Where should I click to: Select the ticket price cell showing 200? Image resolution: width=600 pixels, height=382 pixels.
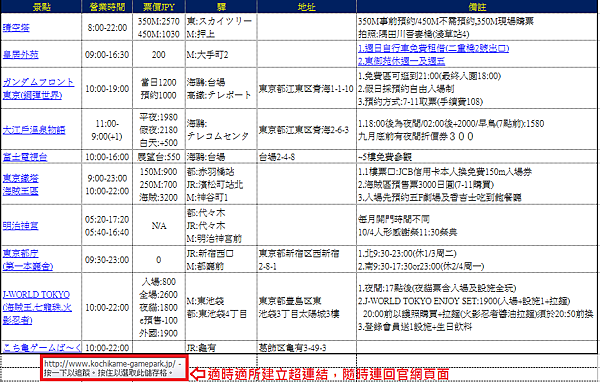click(x=159, y=54)
